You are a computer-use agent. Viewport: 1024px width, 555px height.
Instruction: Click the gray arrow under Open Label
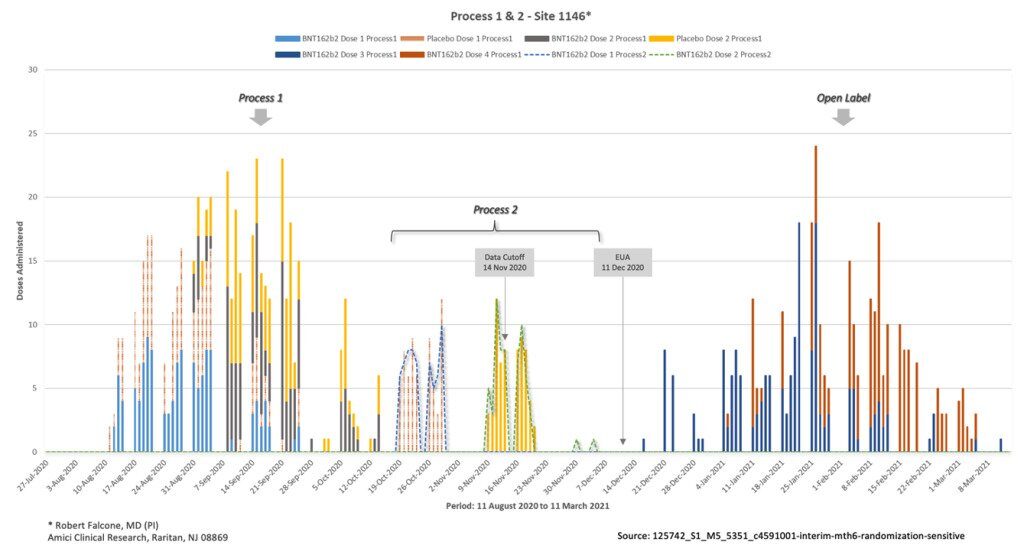click(x=843, y=117)
